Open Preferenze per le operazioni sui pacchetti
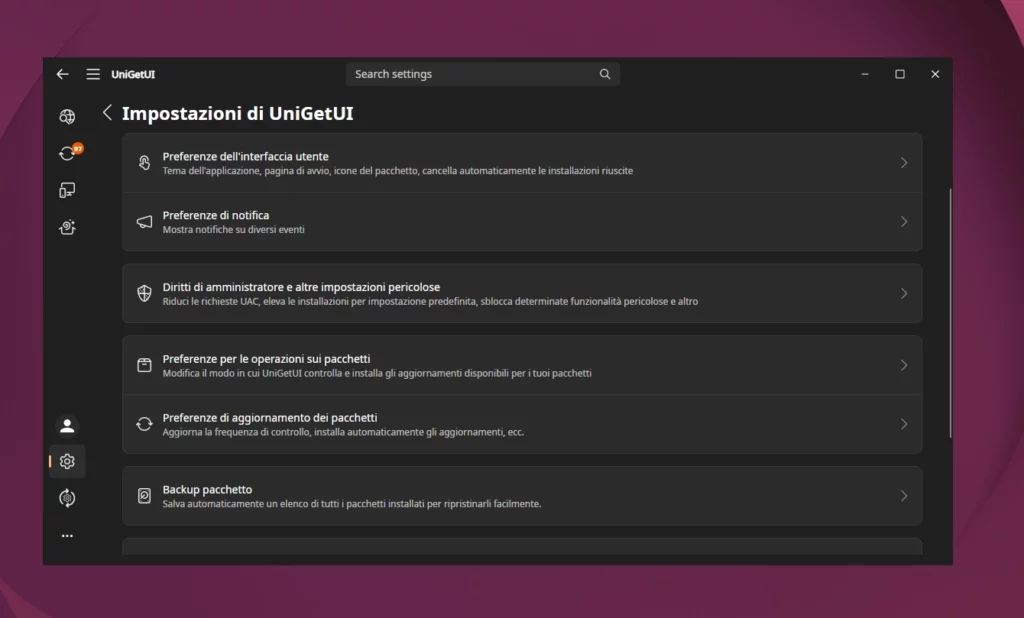Image resolution: width=1024 pixels, height=618 pixels. tap(266, 359)
